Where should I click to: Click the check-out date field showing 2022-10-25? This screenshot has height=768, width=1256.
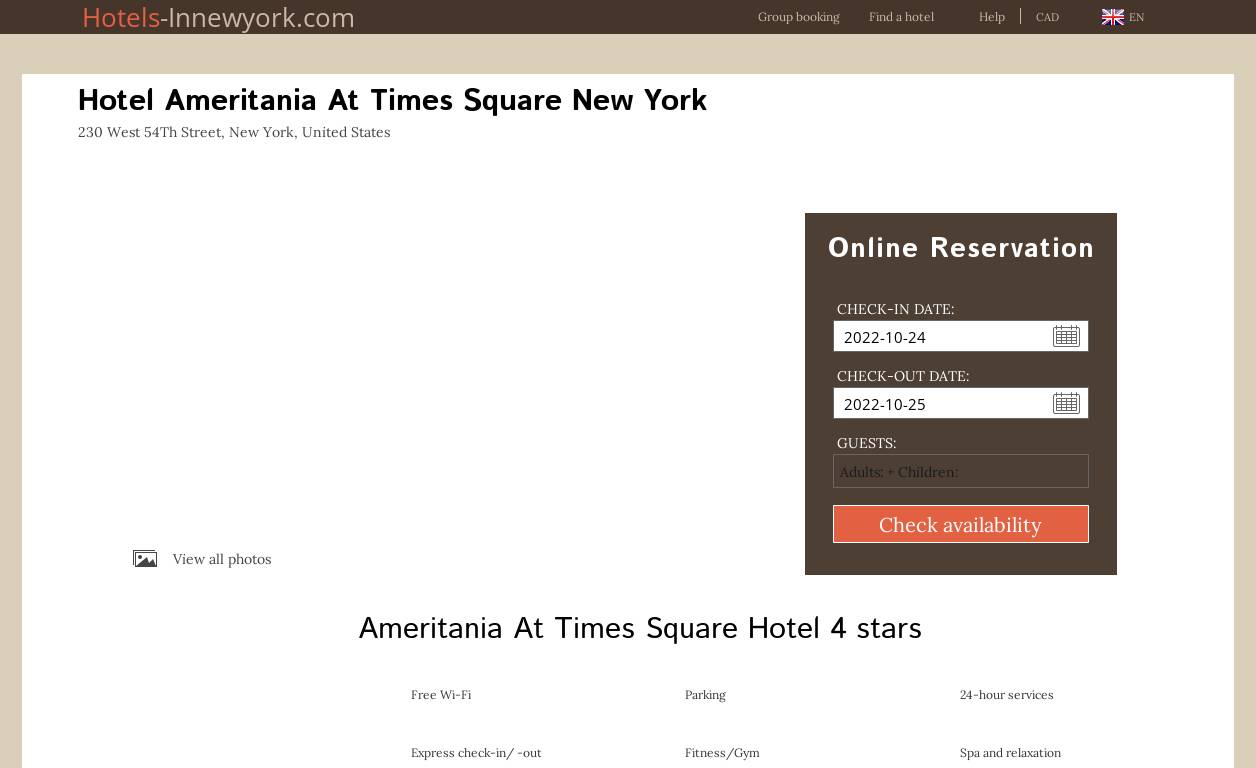(940, 404)
